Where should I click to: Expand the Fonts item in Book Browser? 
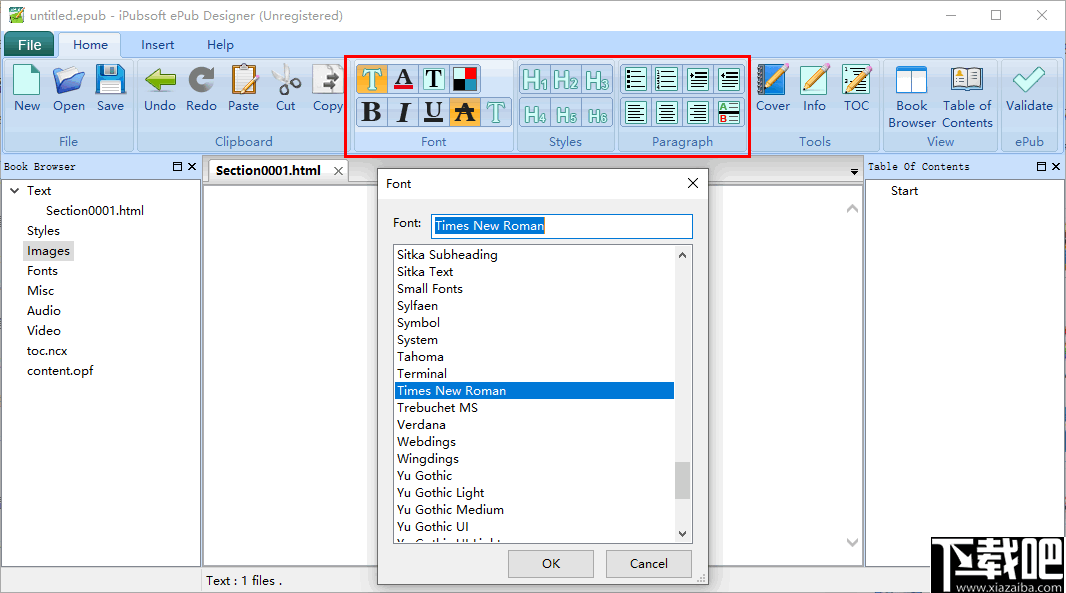click(42, 270)
